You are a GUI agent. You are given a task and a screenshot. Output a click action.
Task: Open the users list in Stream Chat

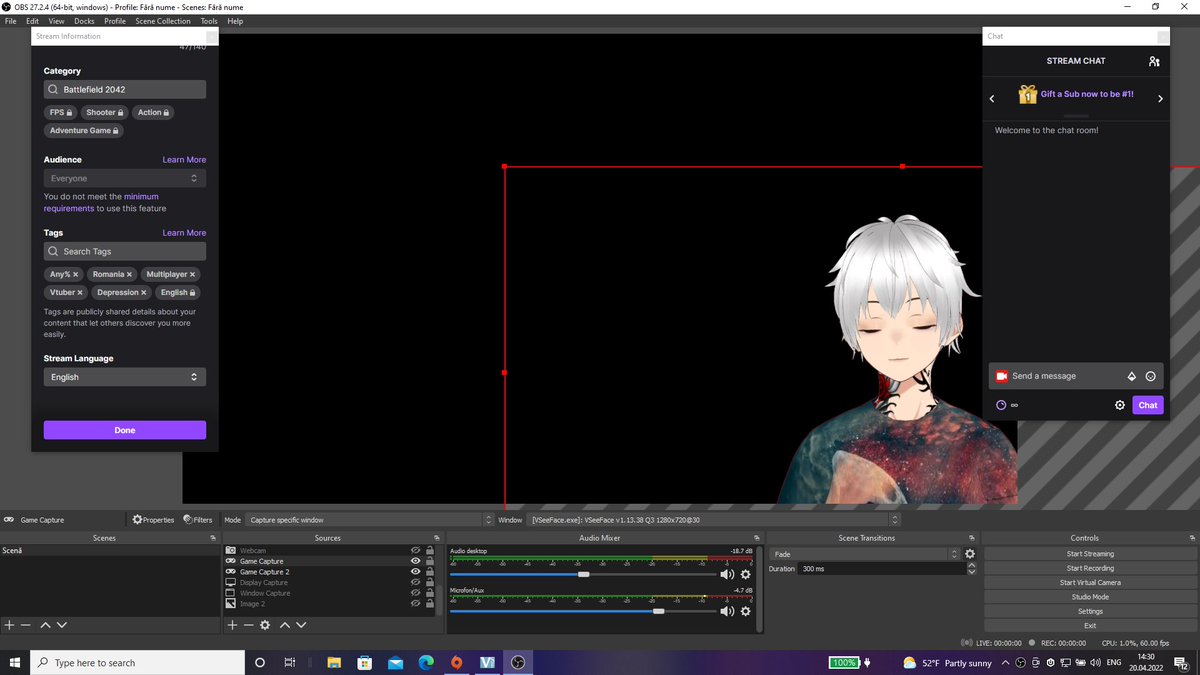tap(1154, 61)
